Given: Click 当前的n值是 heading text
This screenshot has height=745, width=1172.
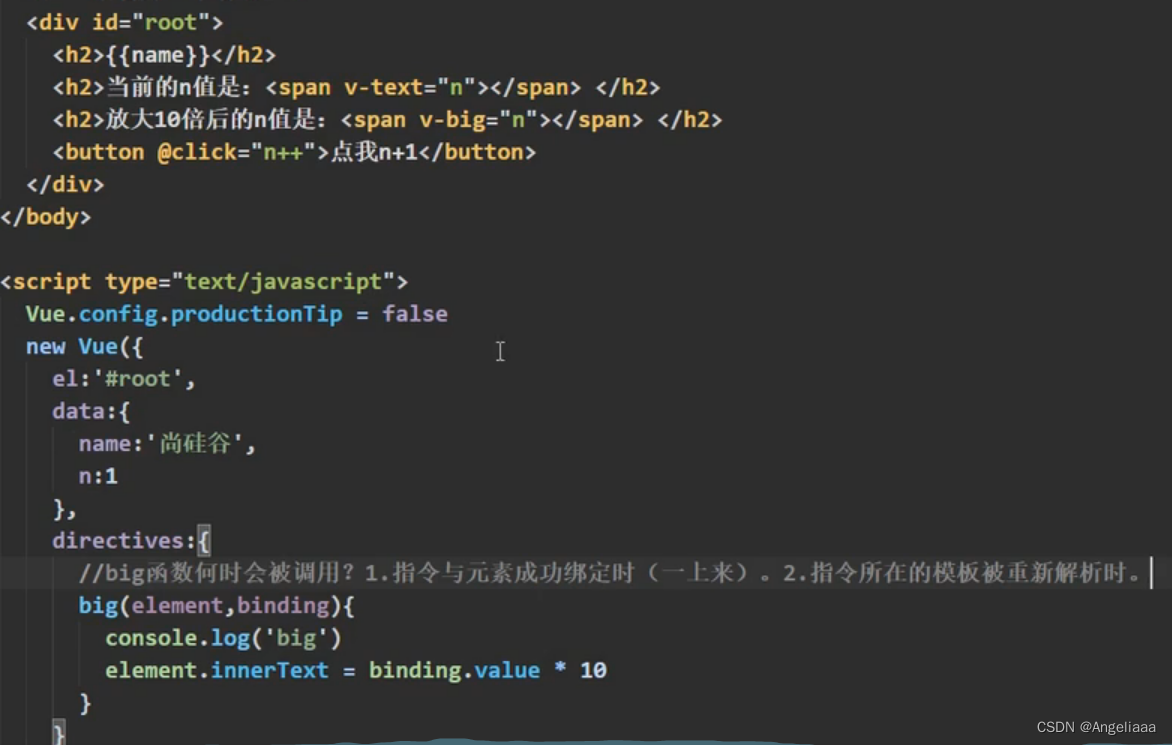Looking at the screenshot, I should click(x=179, y=87).
